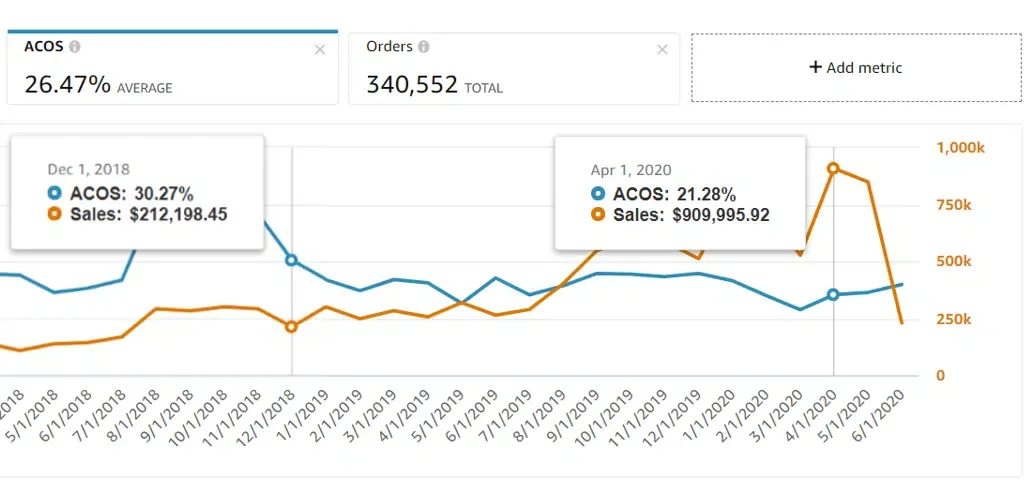Click the orange Sales peak point at 4/1/2020
This screenshot has width=1035, height=489.
pos(834,169)
